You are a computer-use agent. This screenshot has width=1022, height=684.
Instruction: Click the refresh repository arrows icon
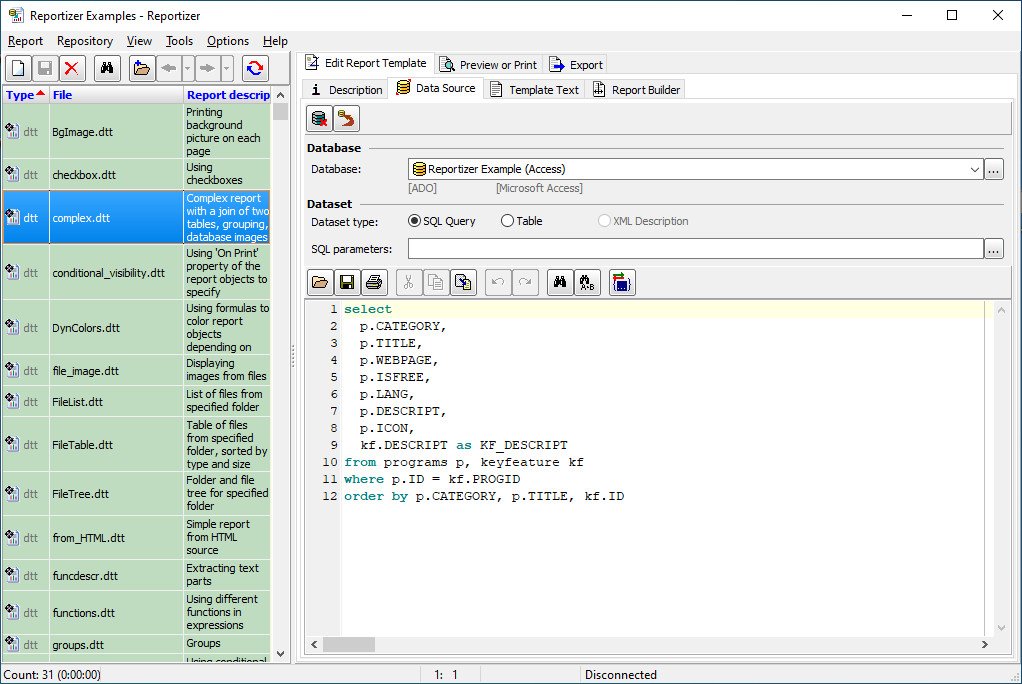255,68
